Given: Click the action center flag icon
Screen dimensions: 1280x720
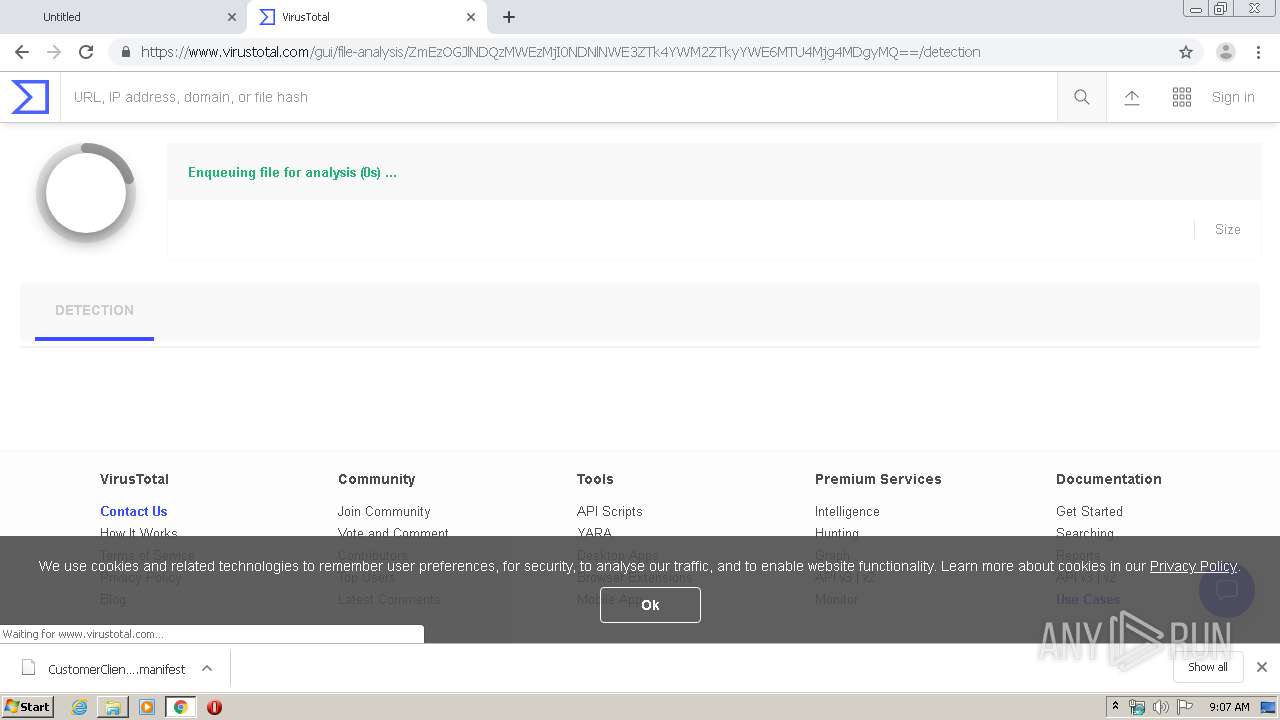Looking at the screenshot, I should click(x=1185, y=707).
